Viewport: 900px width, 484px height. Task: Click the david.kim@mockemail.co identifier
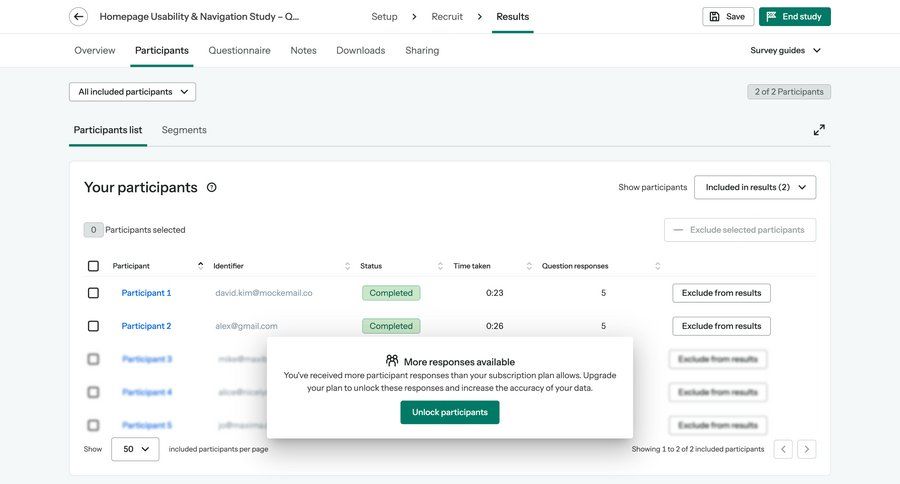tap(264, 293)
